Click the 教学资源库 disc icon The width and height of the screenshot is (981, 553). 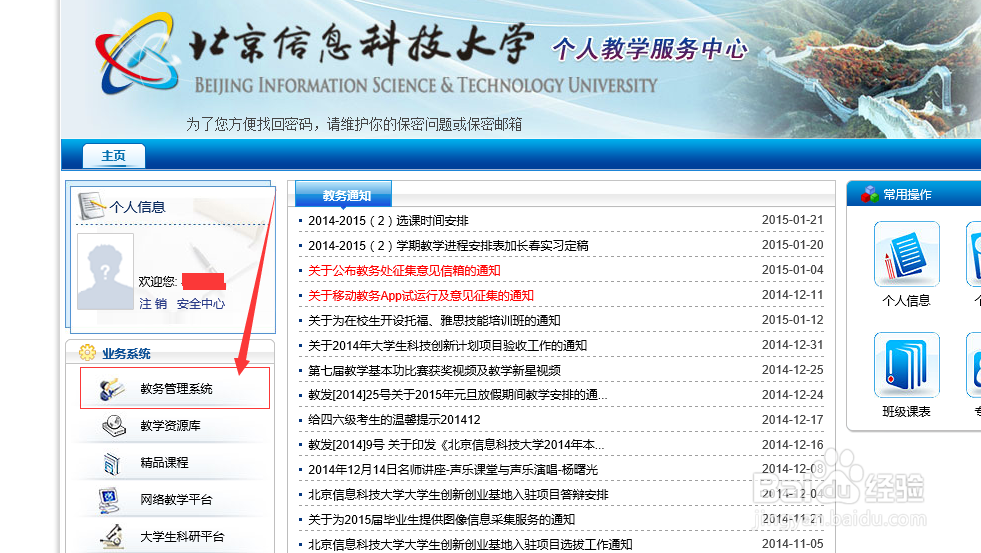click(114, 426)
